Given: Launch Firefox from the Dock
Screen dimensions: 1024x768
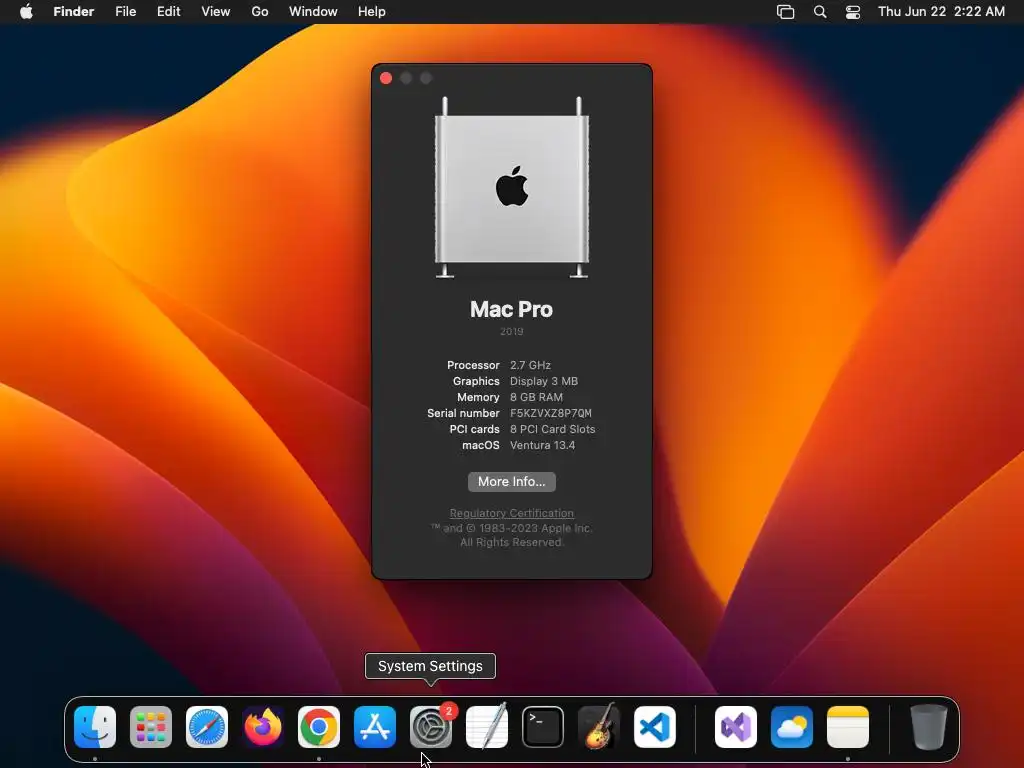Looking at the screenshot, I should [x=263, y=727].
